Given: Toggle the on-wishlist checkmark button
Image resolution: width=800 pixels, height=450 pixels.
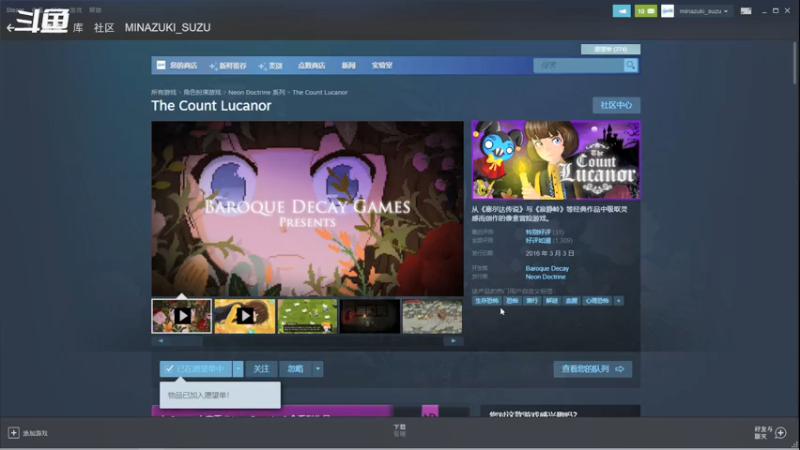Looking at the screenshot, I should (196, 369).
